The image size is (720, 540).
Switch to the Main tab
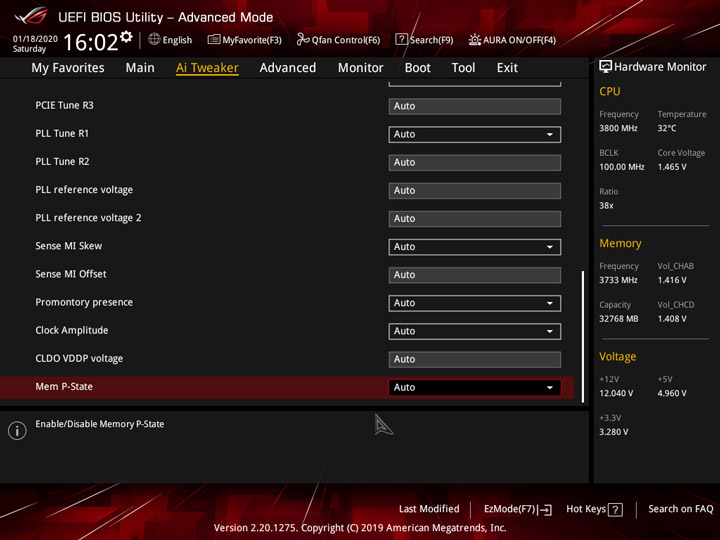[140, 68]
